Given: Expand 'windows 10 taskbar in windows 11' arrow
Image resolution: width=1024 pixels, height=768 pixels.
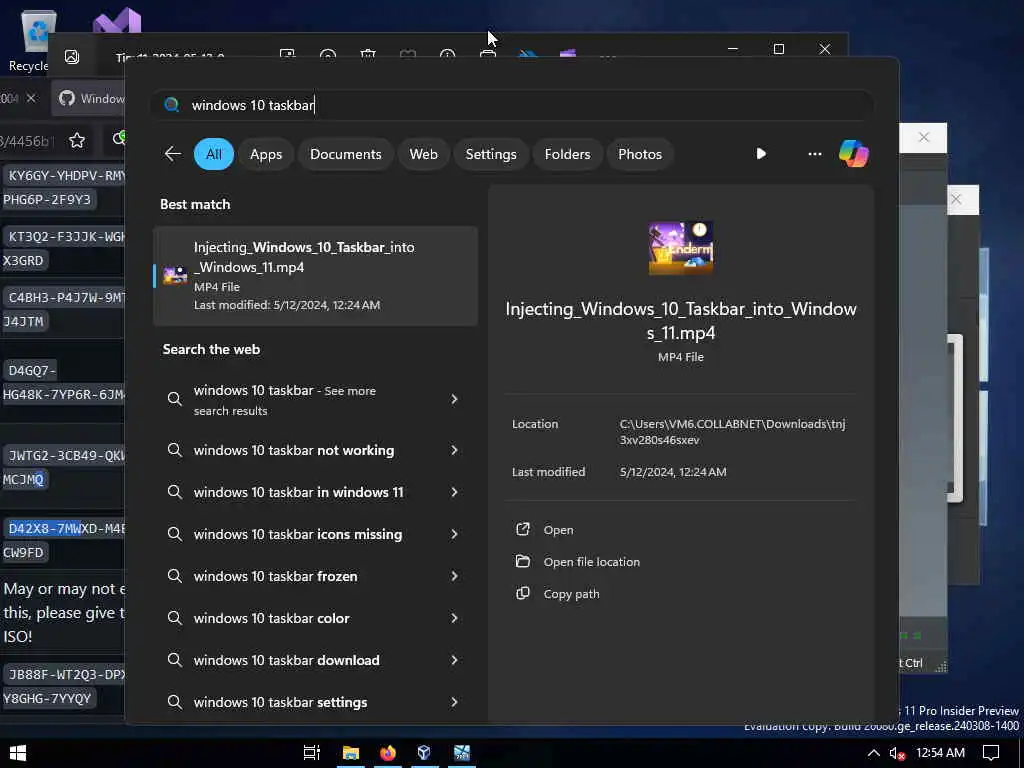Looking at the screenshot, I should pos(455,492).
